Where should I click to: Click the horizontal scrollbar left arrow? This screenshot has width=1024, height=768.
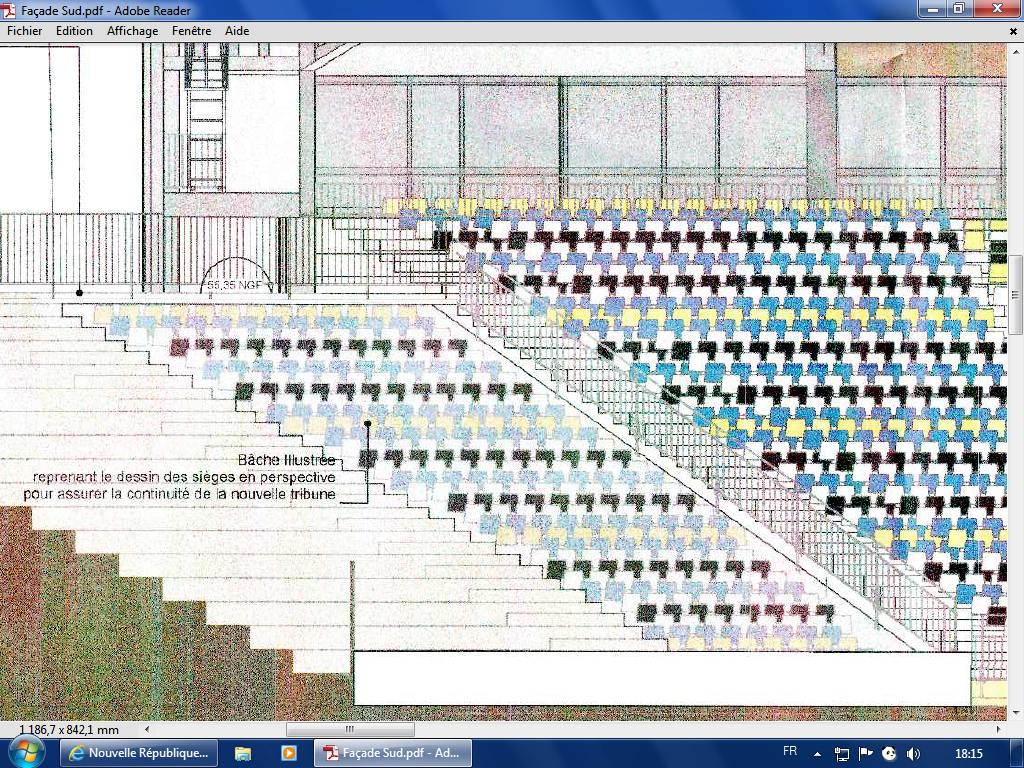[149, 730]
